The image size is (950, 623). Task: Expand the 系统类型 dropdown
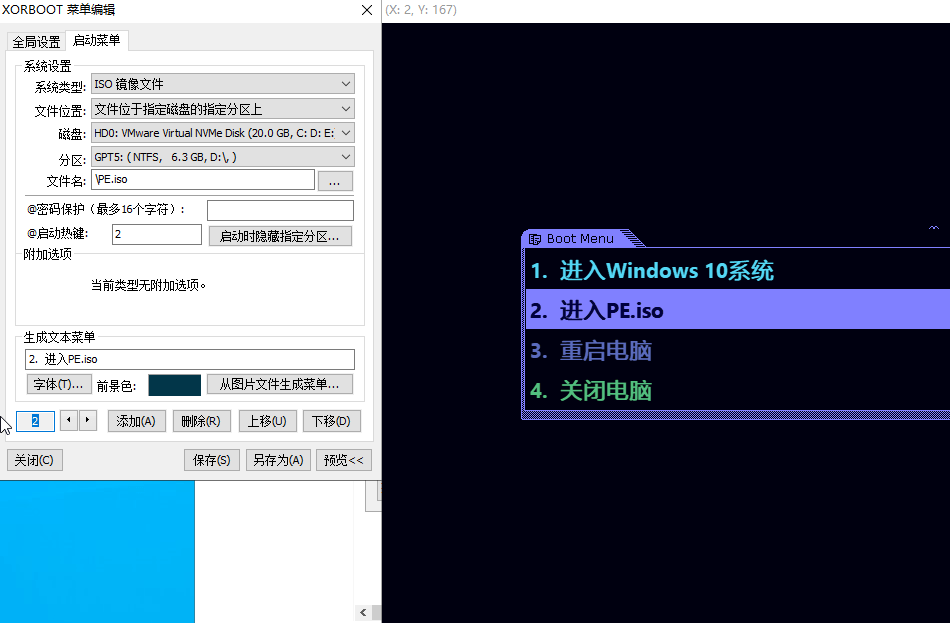point(345,84)
